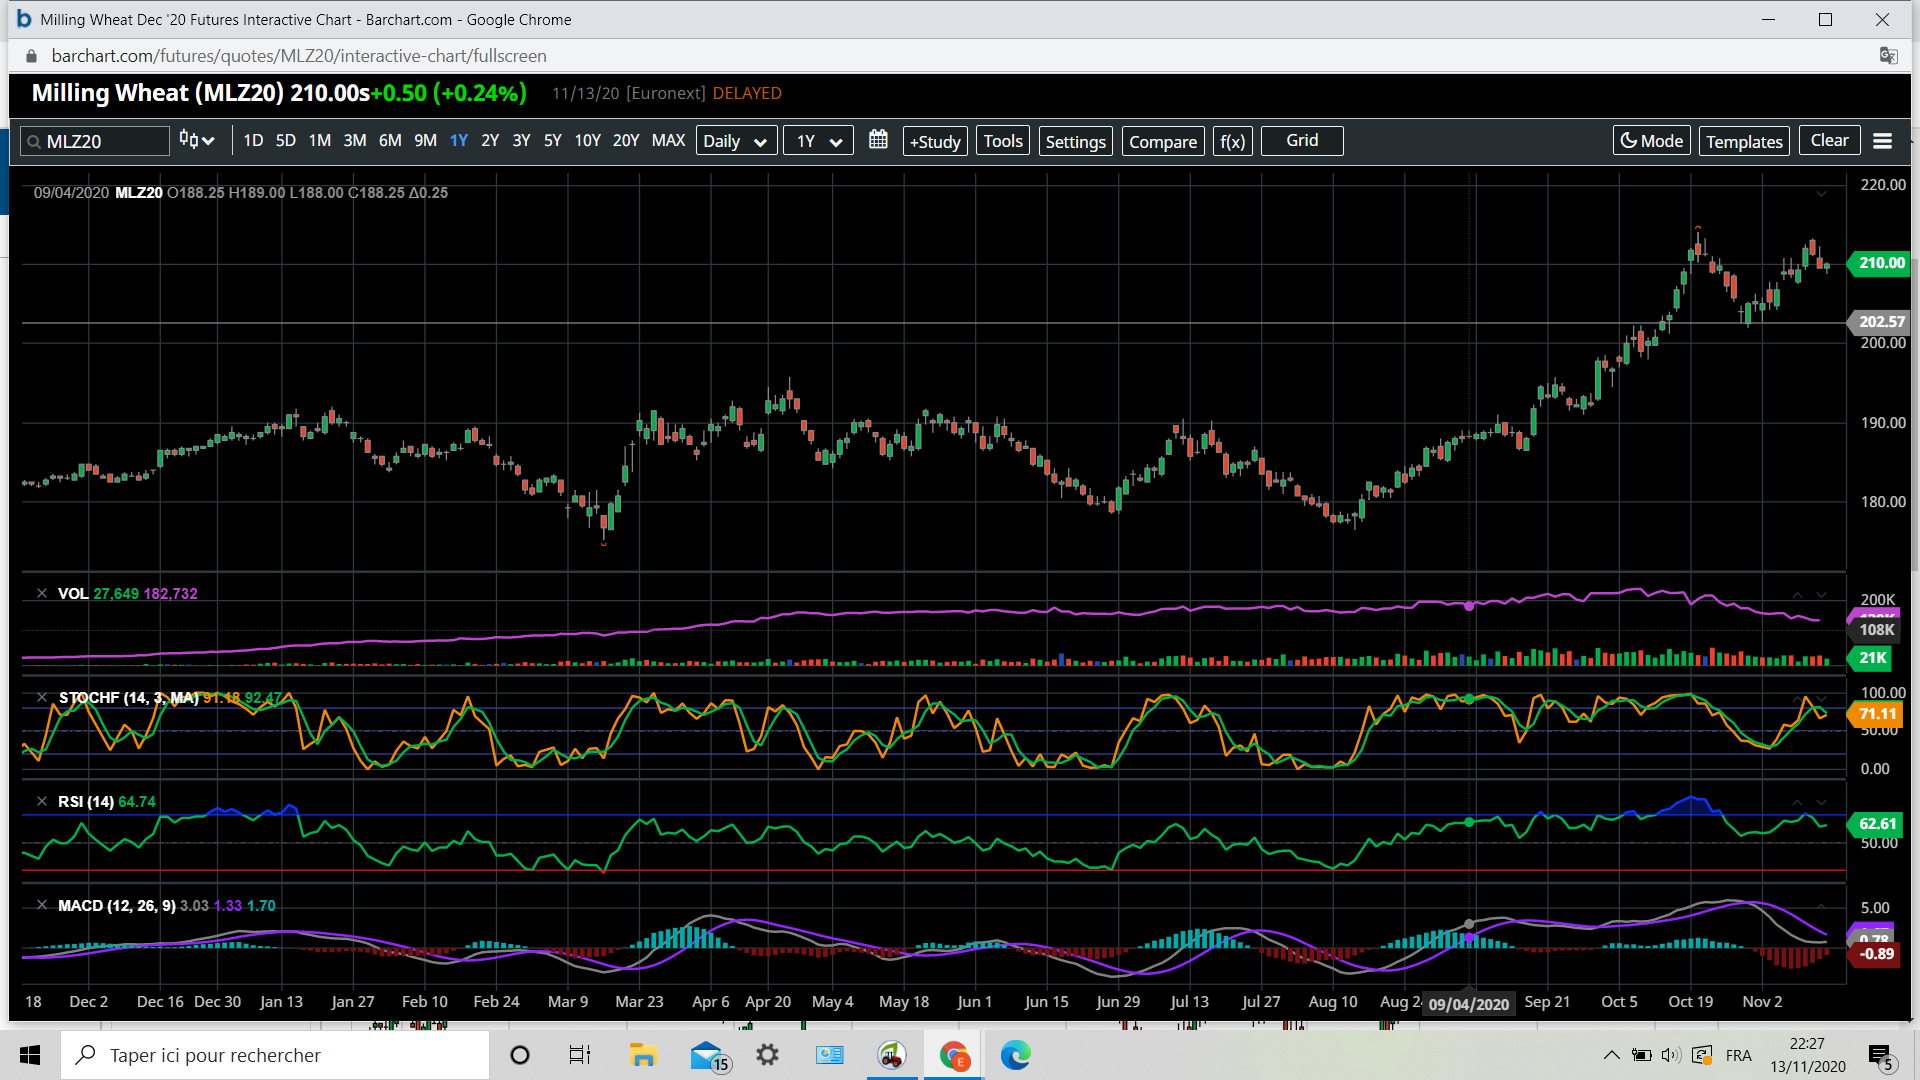The width and height of the screenshot is (1920, 1080).
Task: Expand the 1Y period dropdown
Action: click(818, 141)
